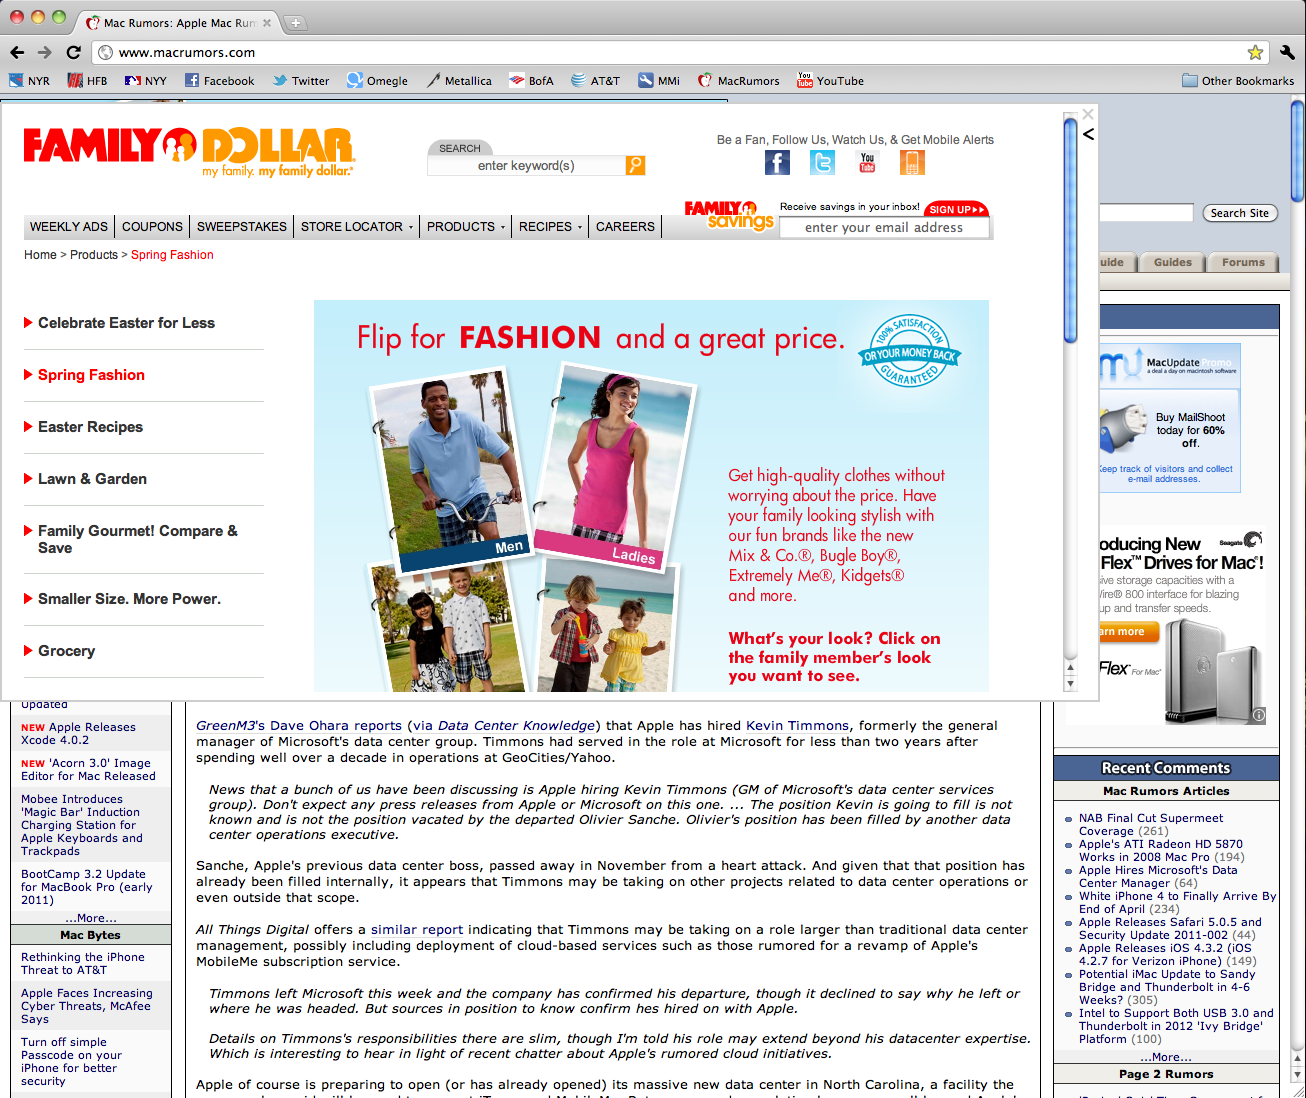This screenshot has height=1098, width=1306.
Task: Open the Facebook bookmark
Action: [x=219, y=81]
